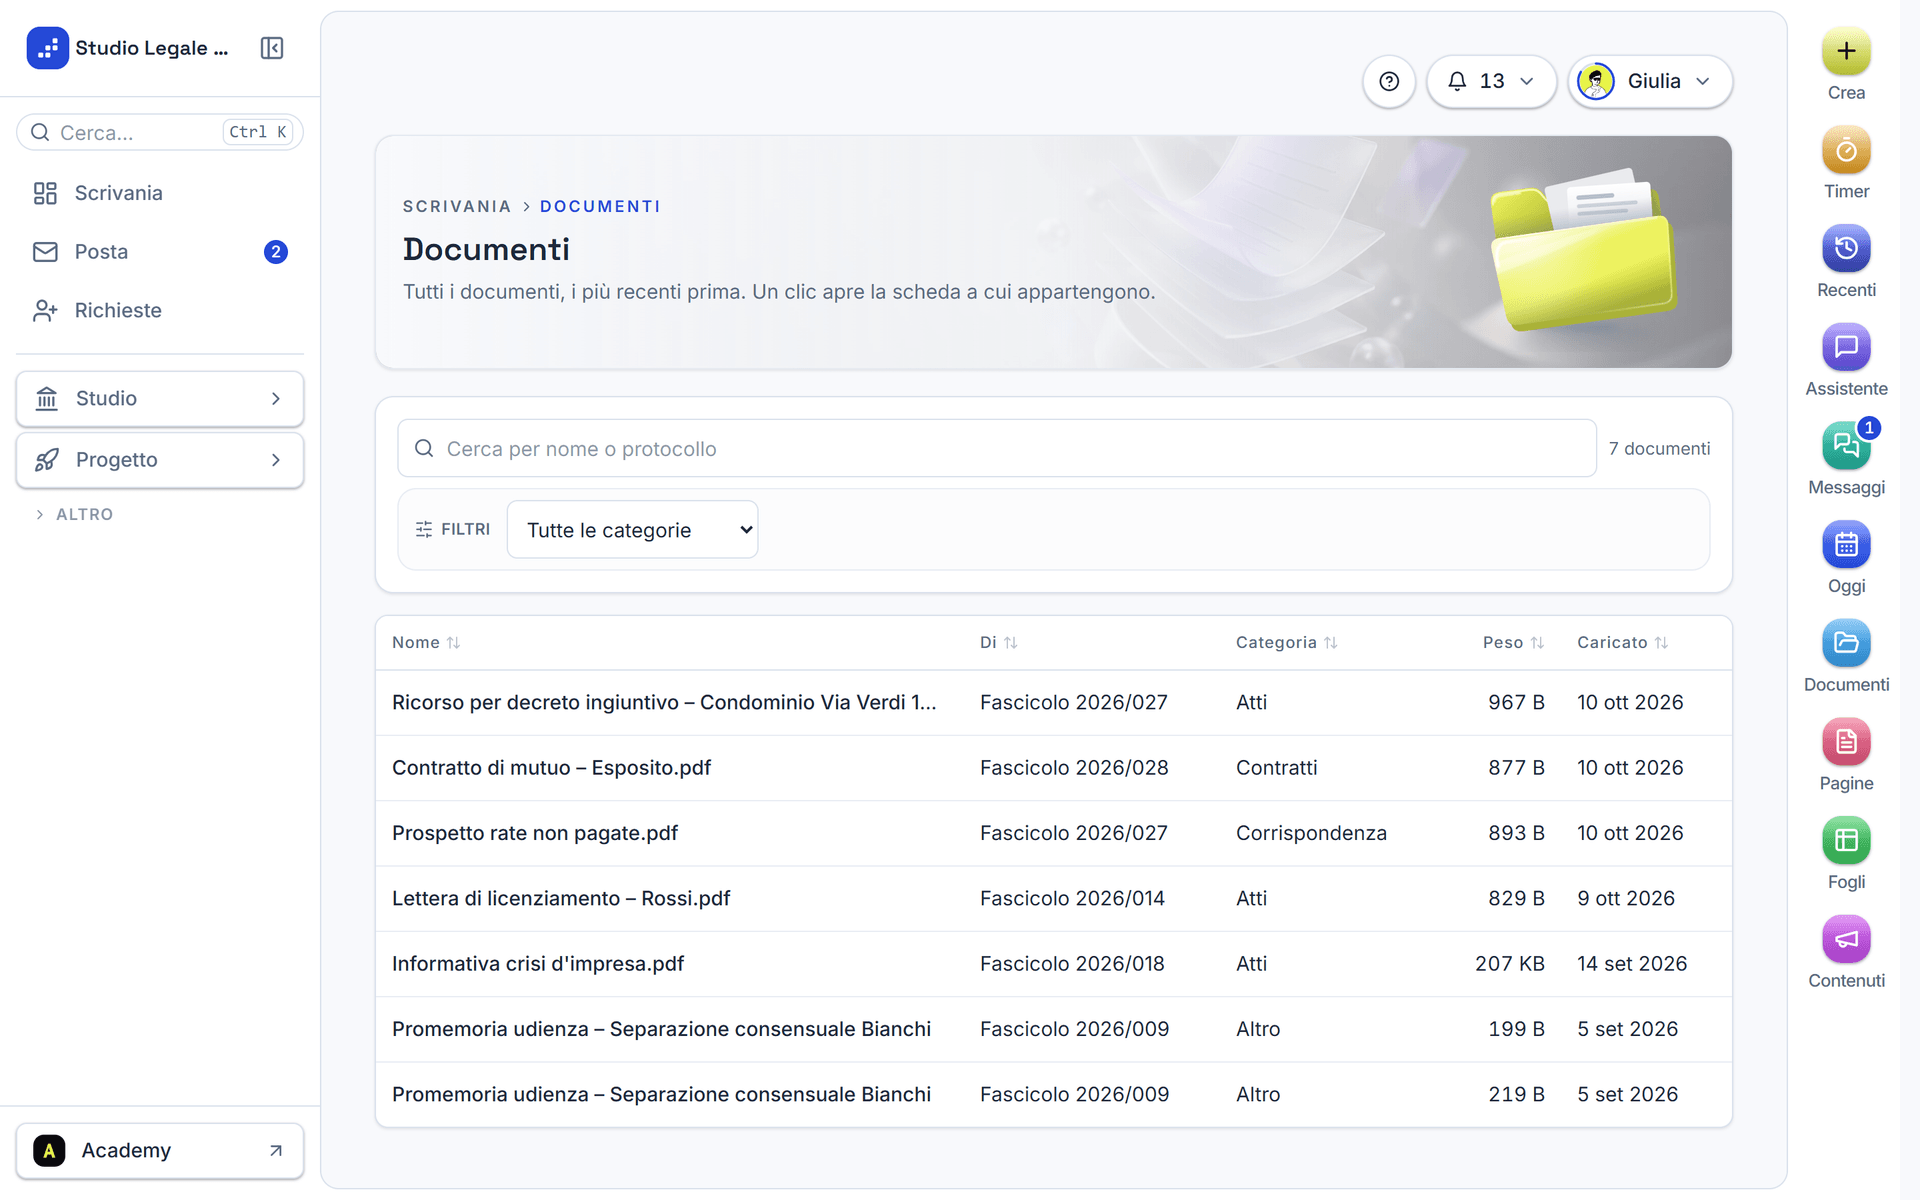This screenshot has width=1920, height=1200.
Task: Click SCRIVANIA breadcrumb link
Action: click(456, 206)
